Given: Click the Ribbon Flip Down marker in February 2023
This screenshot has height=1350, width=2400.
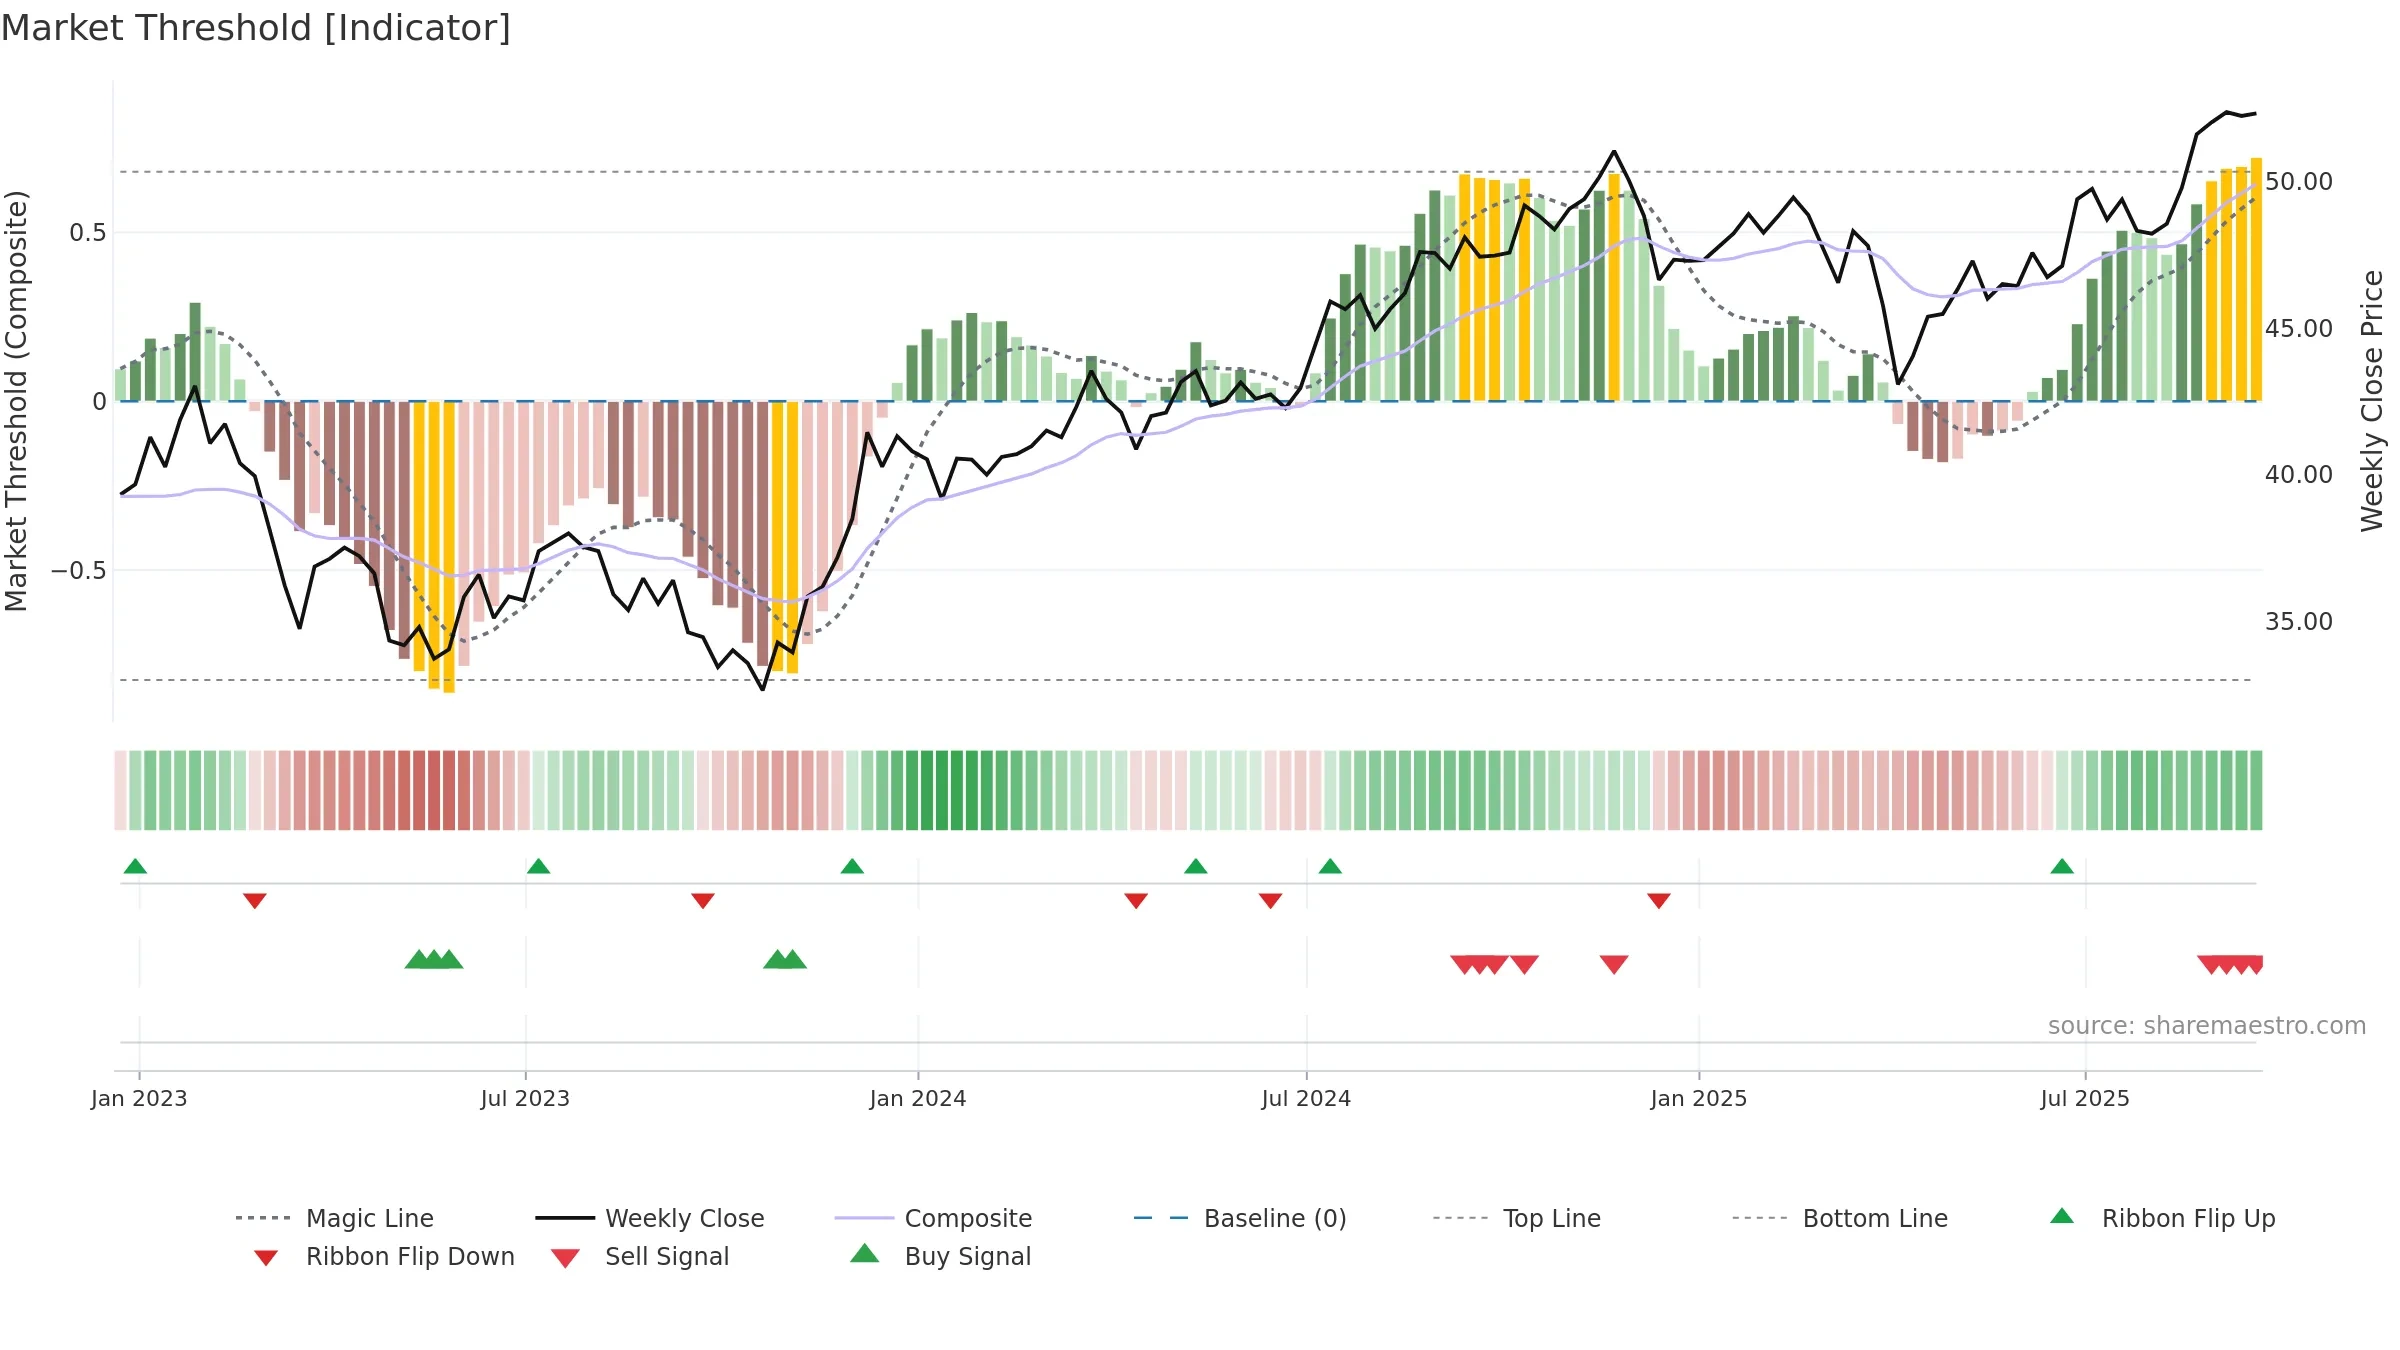Looking at the screenshot, I should pyautogui.click(x=255, y=901).
